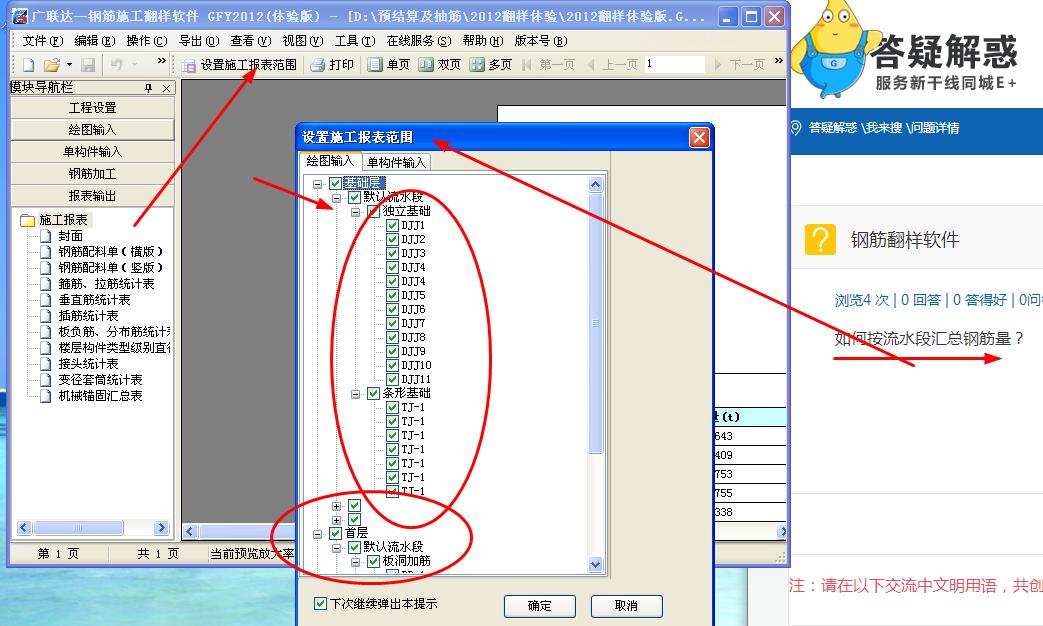The image size is (1043, 626).
Task: Open the 钢筋加工 navigation module
Action: click(x=92, y=174)
